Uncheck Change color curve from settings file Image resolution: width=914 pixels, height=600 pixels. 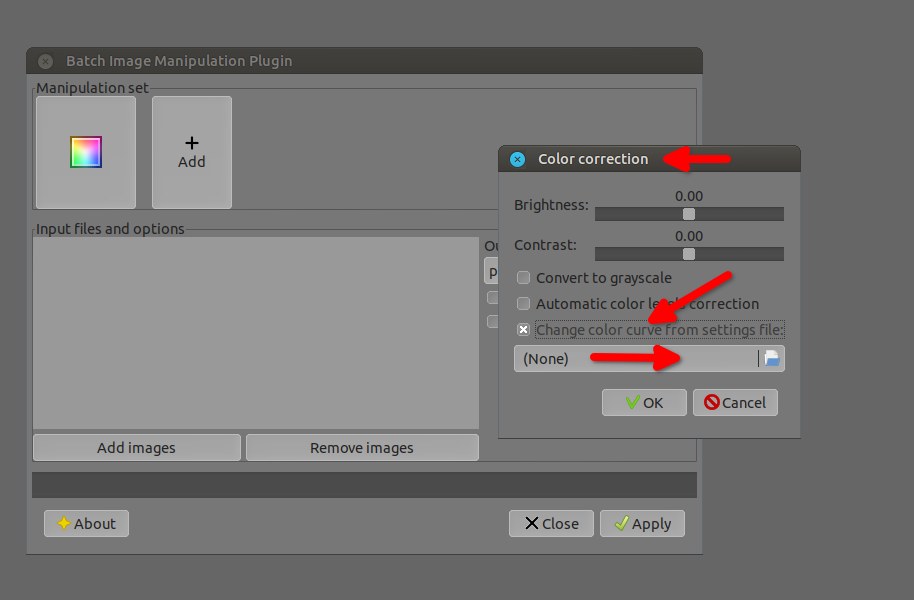pyautogui.click(x=523, y=329)
